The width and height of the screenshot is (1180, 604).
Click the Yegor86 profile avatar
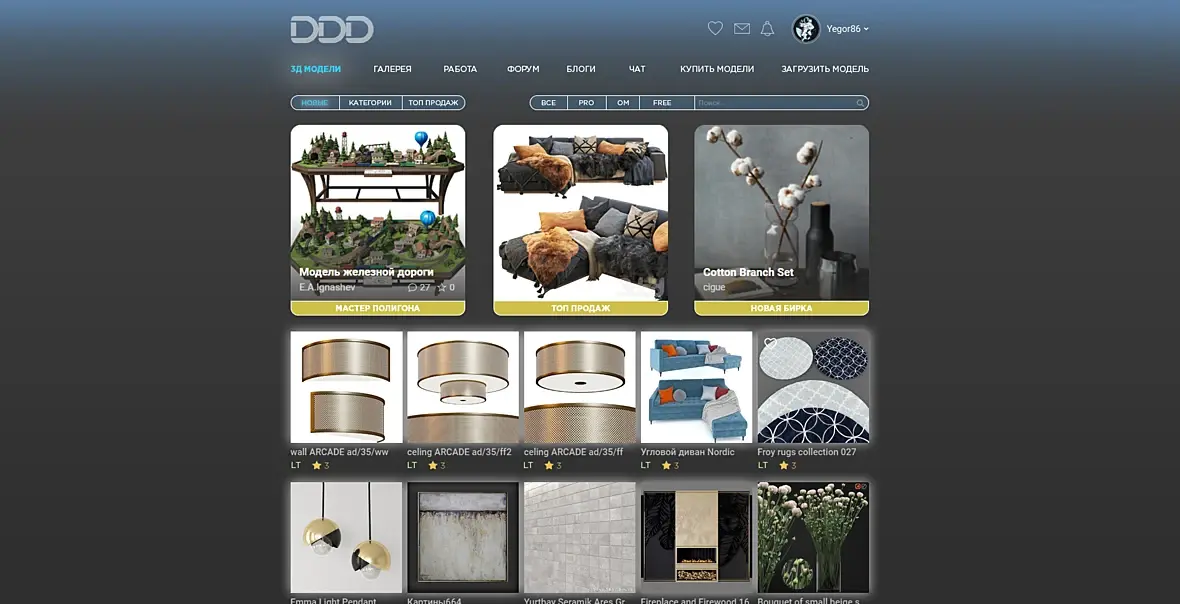click(x=806, y=29)
